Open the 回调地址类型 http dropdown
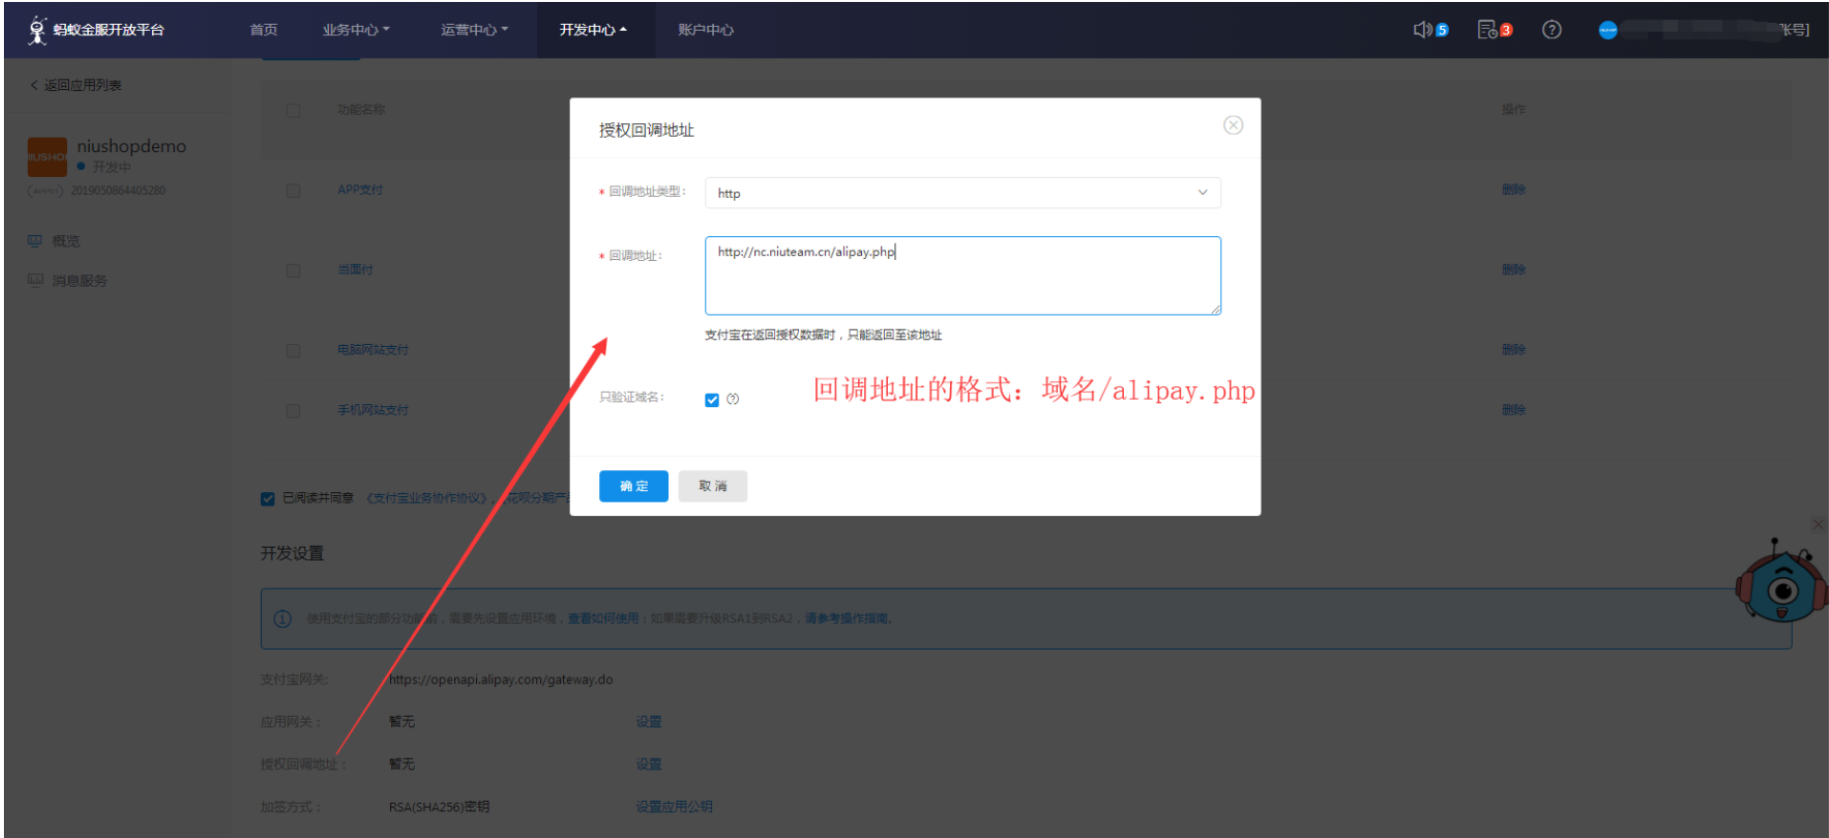Screen dimensions: 1829x838 click(962, 193)
